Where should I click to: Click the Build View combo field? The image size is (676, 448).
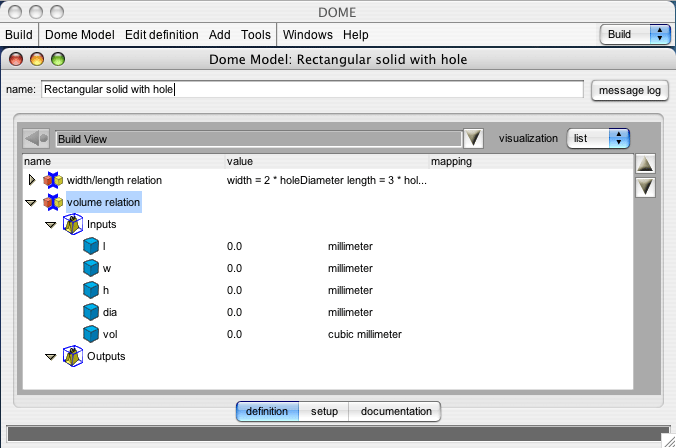[x=259, y=139]
